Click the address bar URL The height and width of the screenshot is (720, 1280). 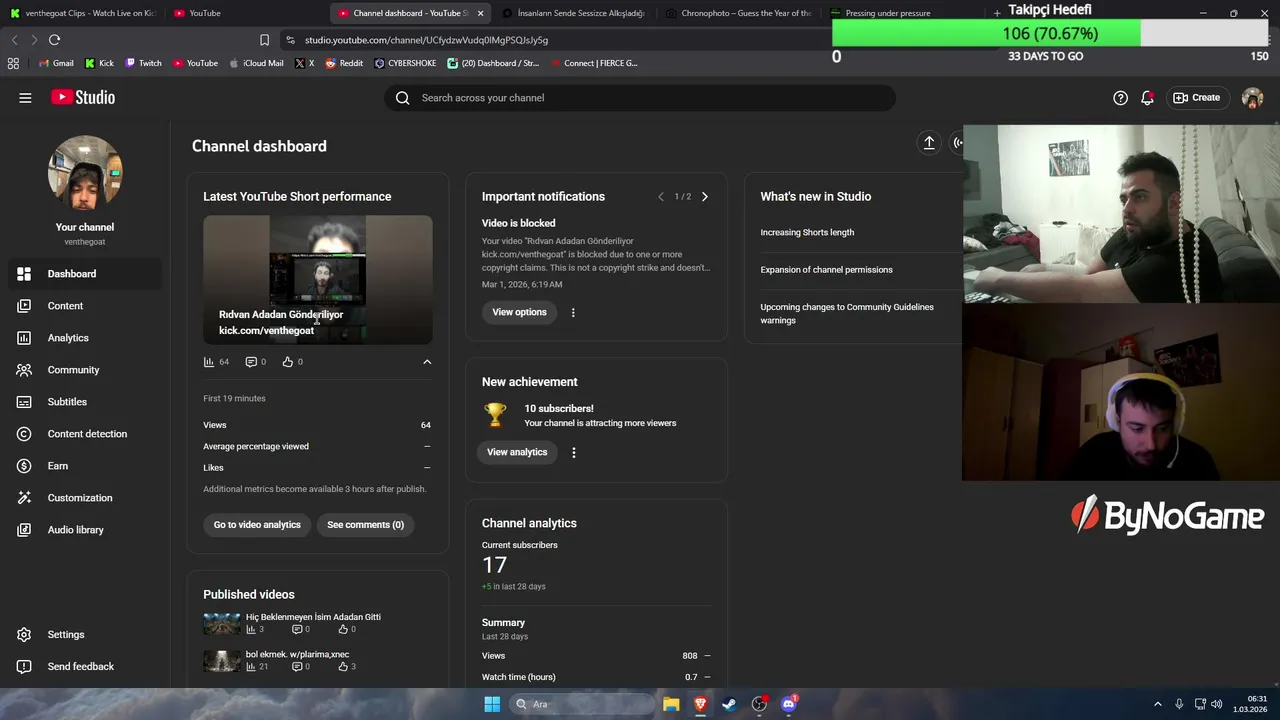[x=426, y=40]
